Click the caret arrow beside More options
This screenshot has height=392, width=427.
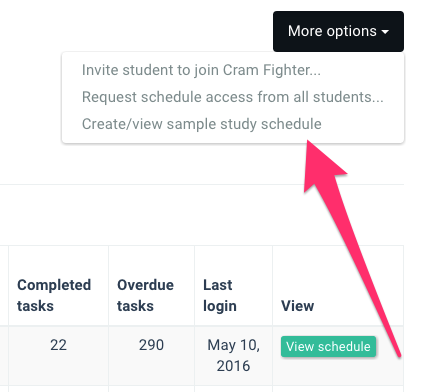385,32
